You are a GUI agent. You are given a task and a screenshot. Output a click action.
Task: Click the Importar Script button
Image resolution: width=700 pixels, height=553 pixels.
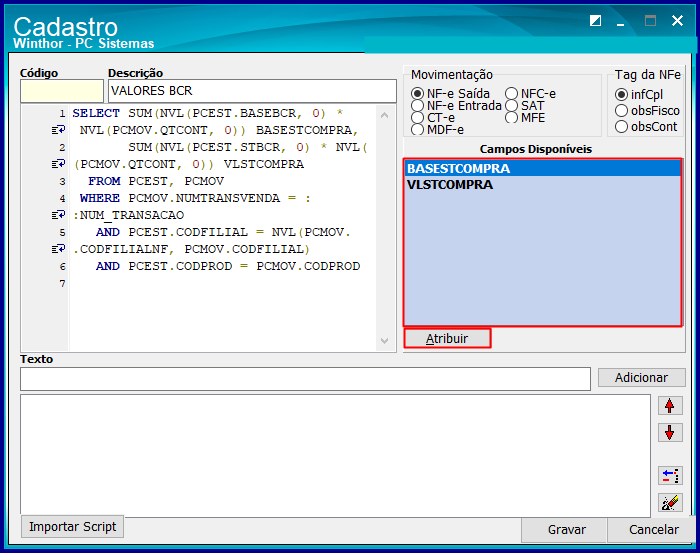tap(72, 527)
